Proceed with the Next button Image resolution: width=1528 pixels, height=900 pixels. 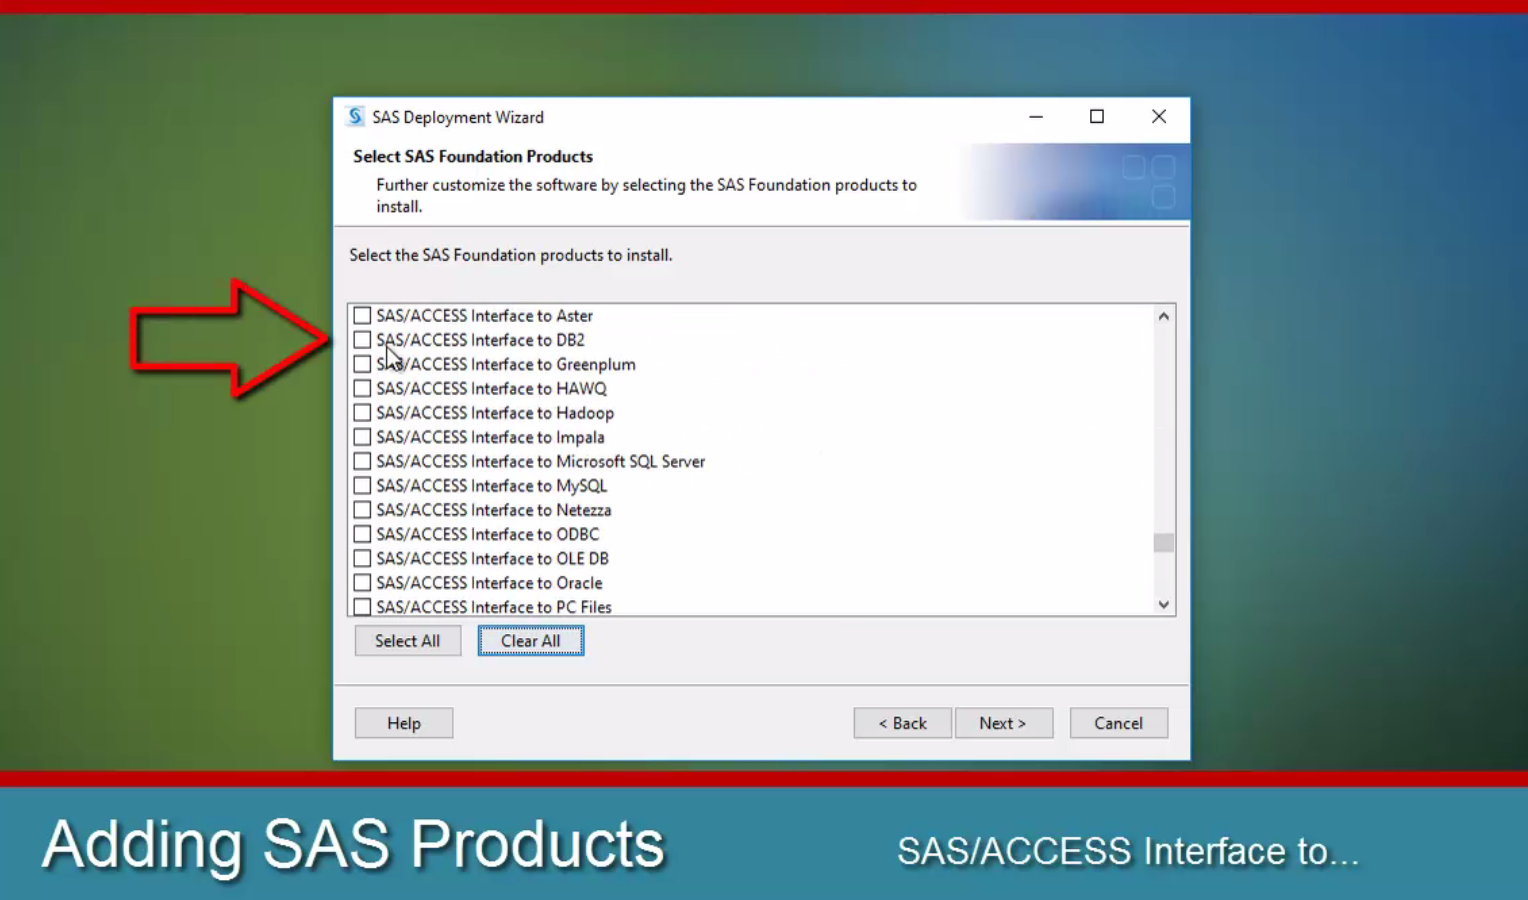click(1004, 723)
